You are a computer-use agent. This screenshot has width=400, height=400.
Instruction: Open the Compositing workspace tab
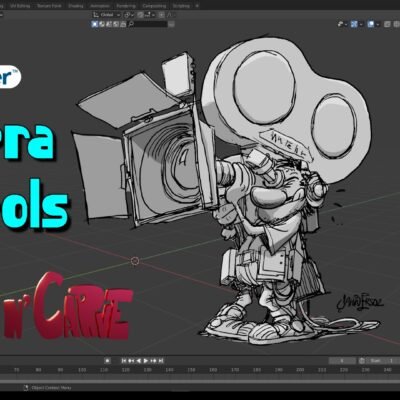(154, 6)
